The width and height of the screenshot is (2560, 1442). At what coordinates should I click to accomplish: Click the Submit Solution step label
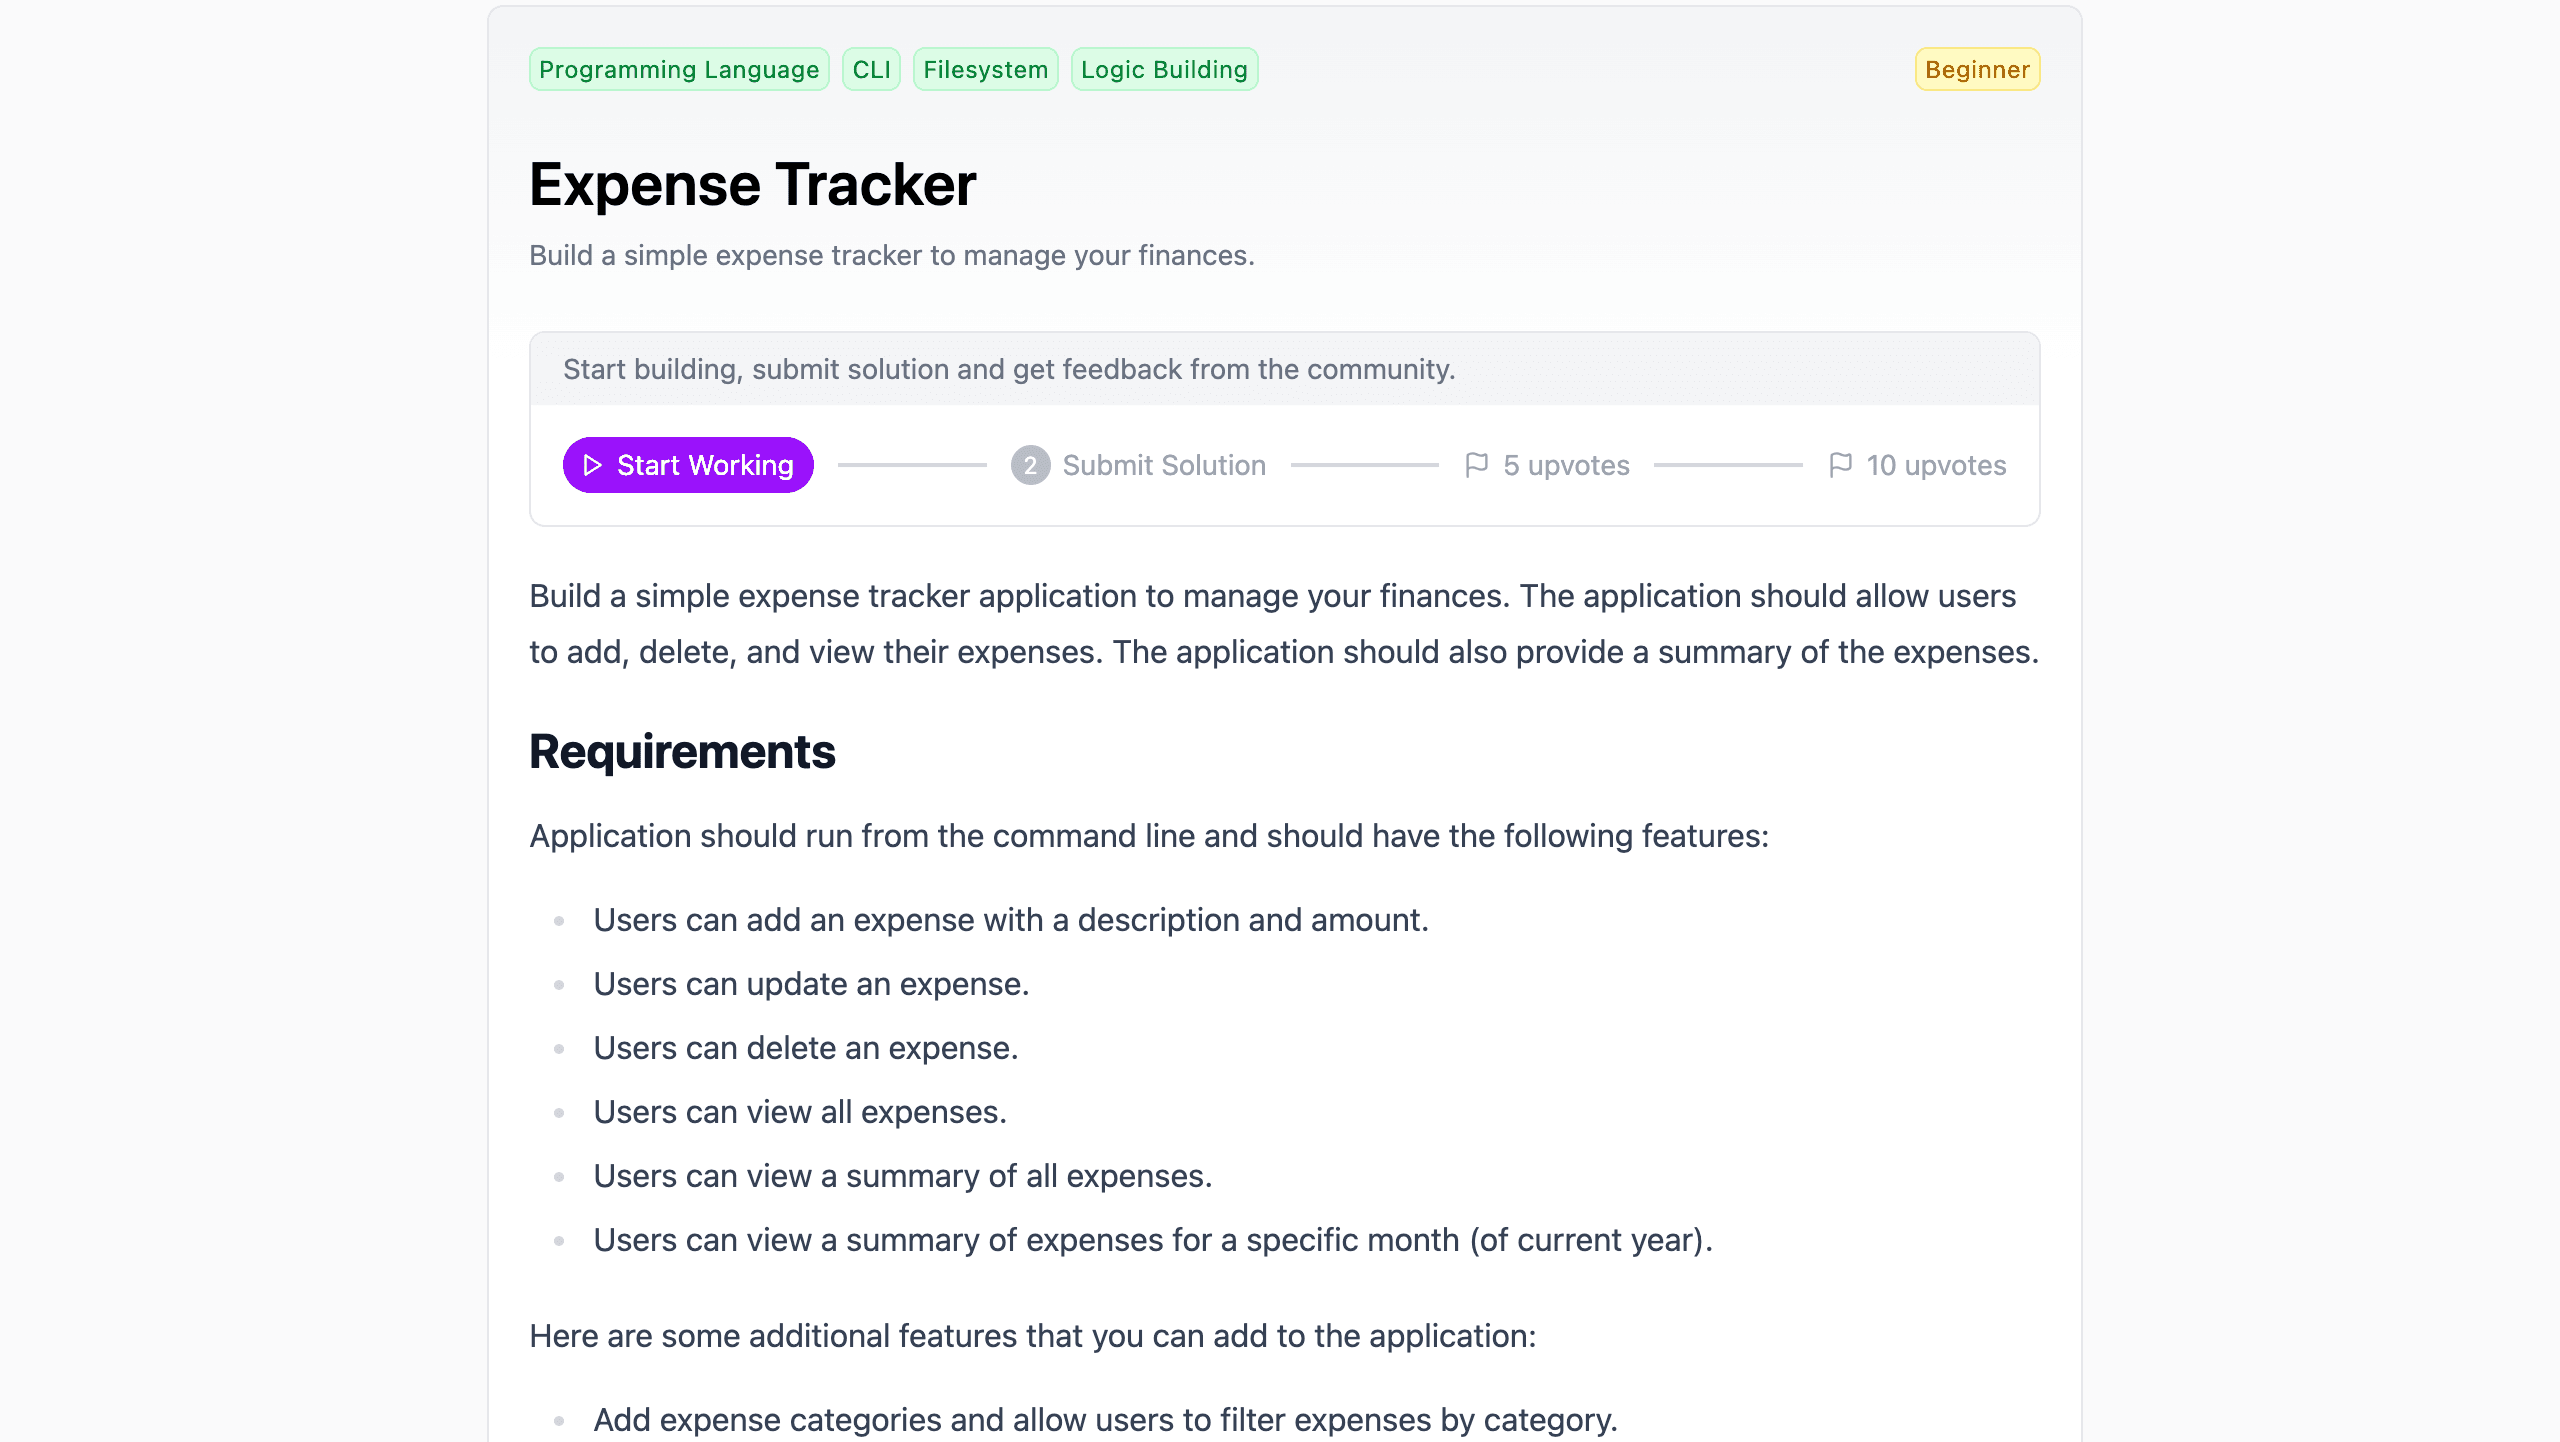tap(1164, 465)
